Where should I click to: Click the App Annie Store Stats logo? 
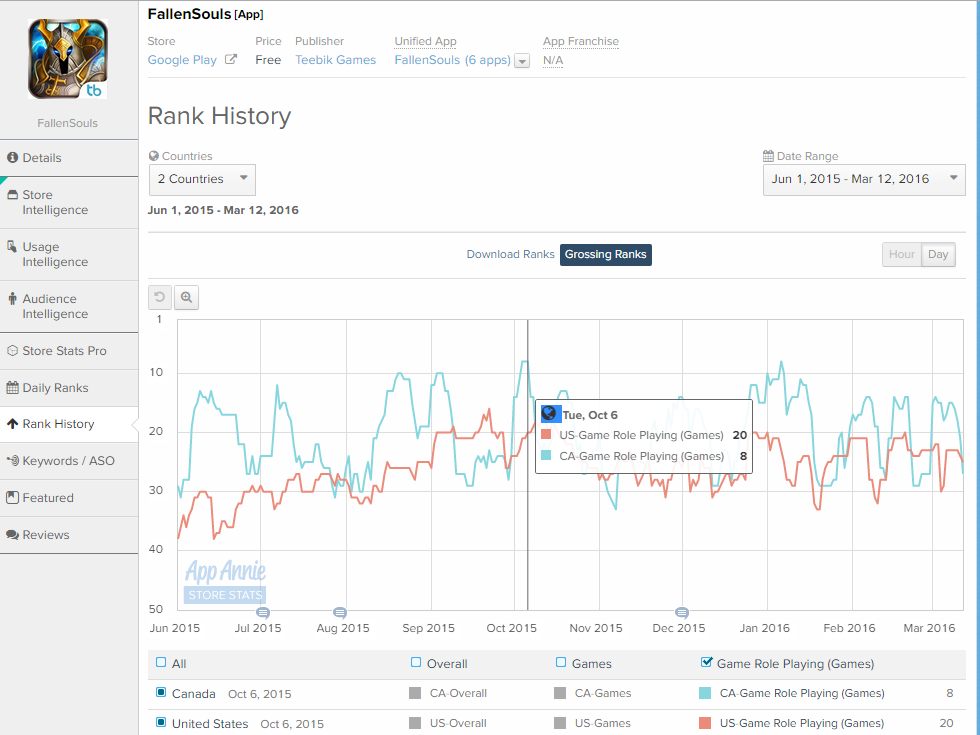(225, 581)
